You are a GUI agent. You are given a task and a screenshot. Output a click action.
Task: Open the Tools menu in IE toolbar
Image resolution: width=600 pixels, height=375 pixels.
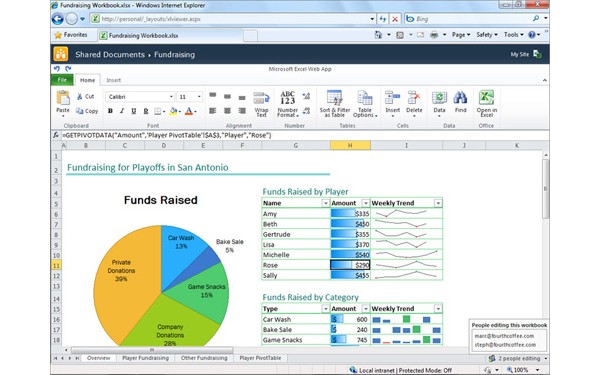click(513, 35)
